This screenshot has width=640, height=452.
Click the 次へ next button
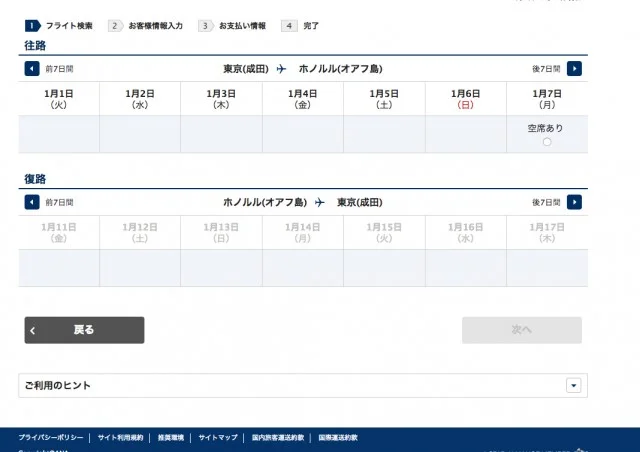click(521, 330)
